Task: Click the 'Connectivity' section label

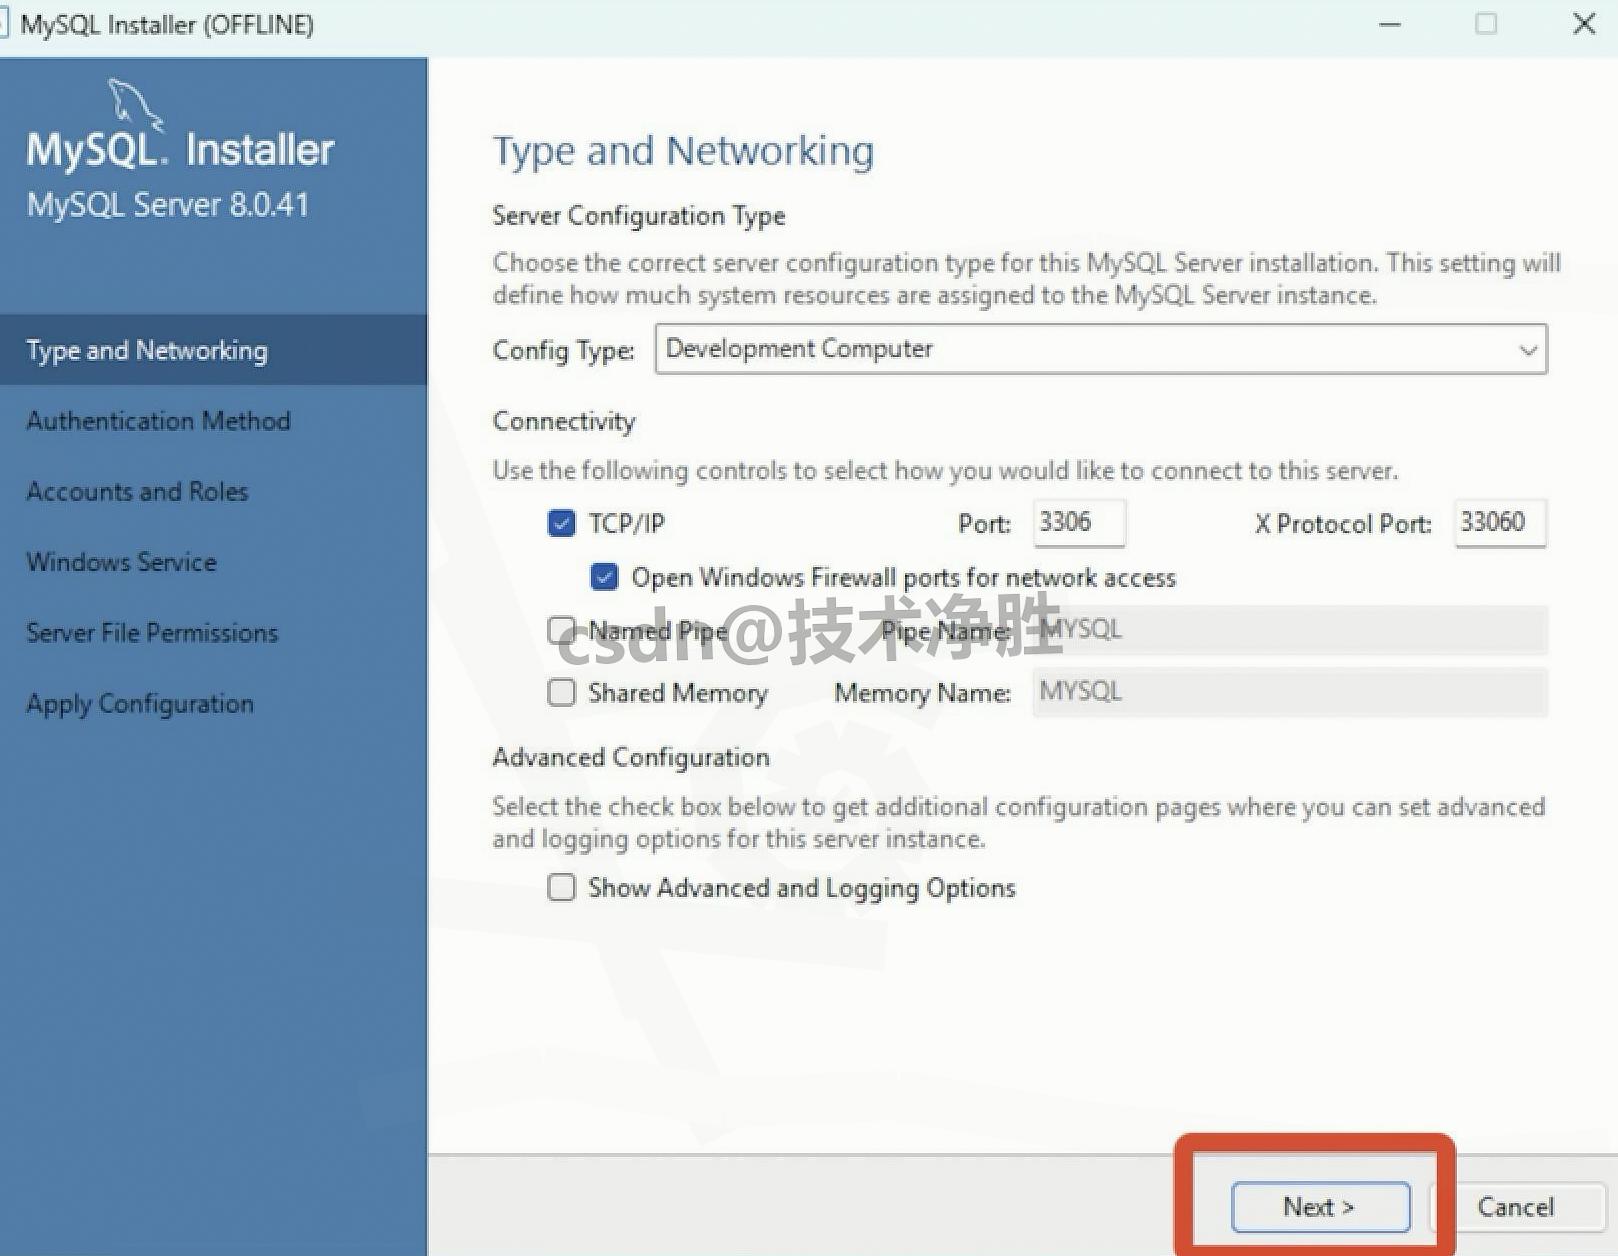Action: point(564,422)
